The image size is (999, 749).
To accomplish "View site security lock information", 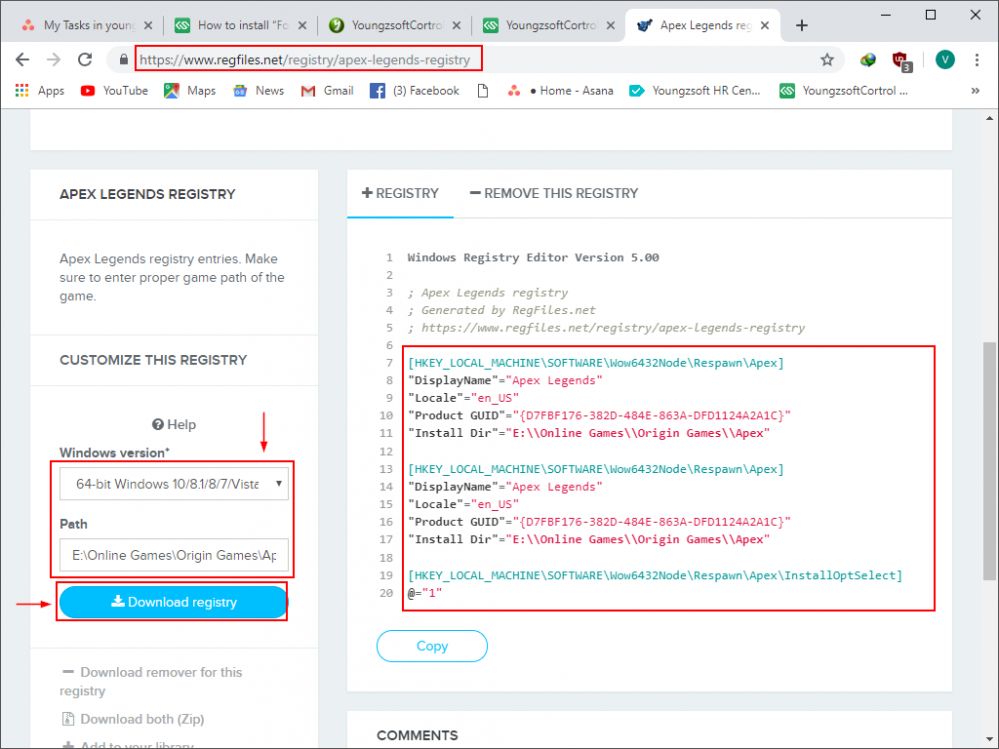I will click(124, 60).
